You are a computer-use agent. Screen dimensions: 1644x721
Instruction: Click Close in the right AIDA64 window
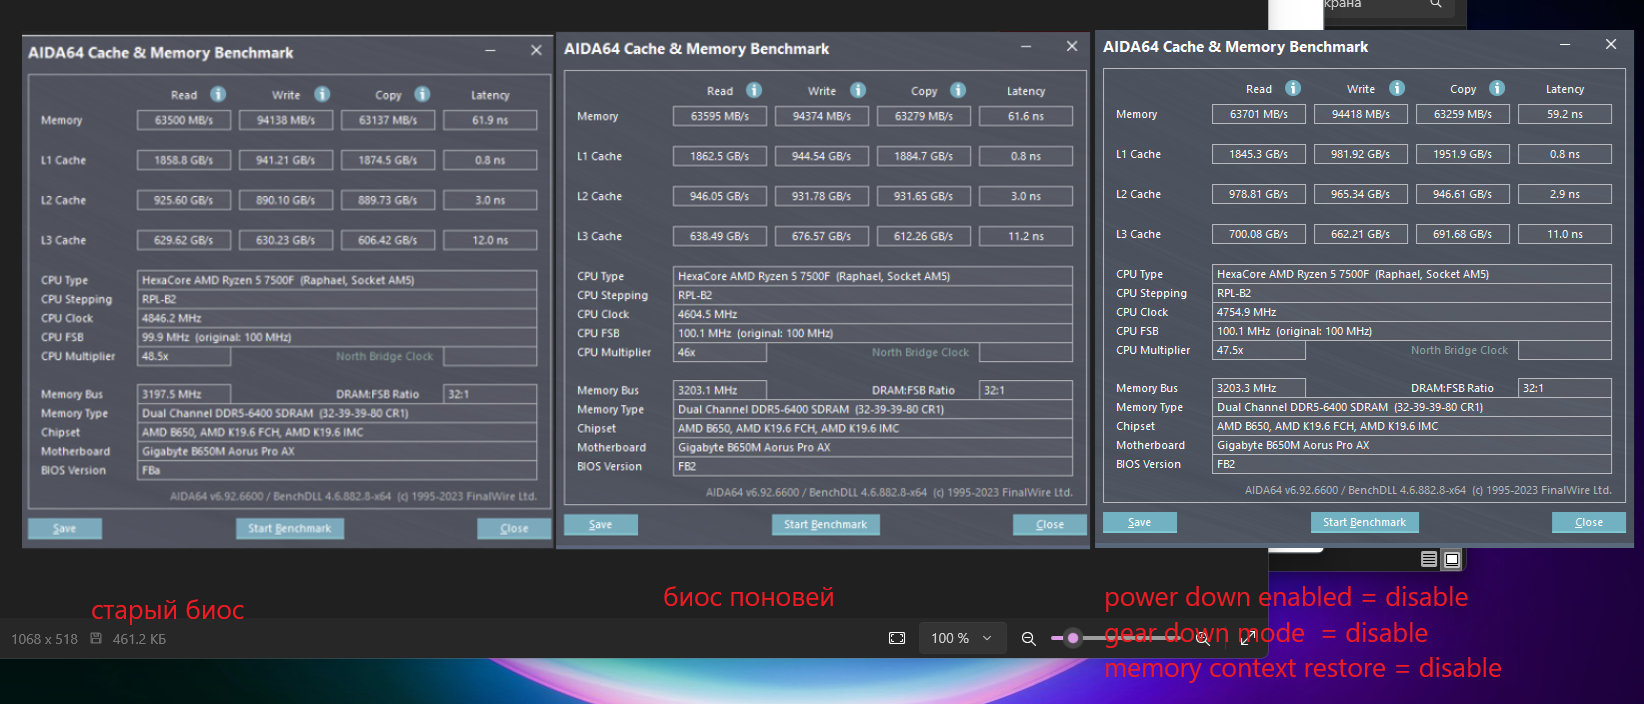[1589, 522]
